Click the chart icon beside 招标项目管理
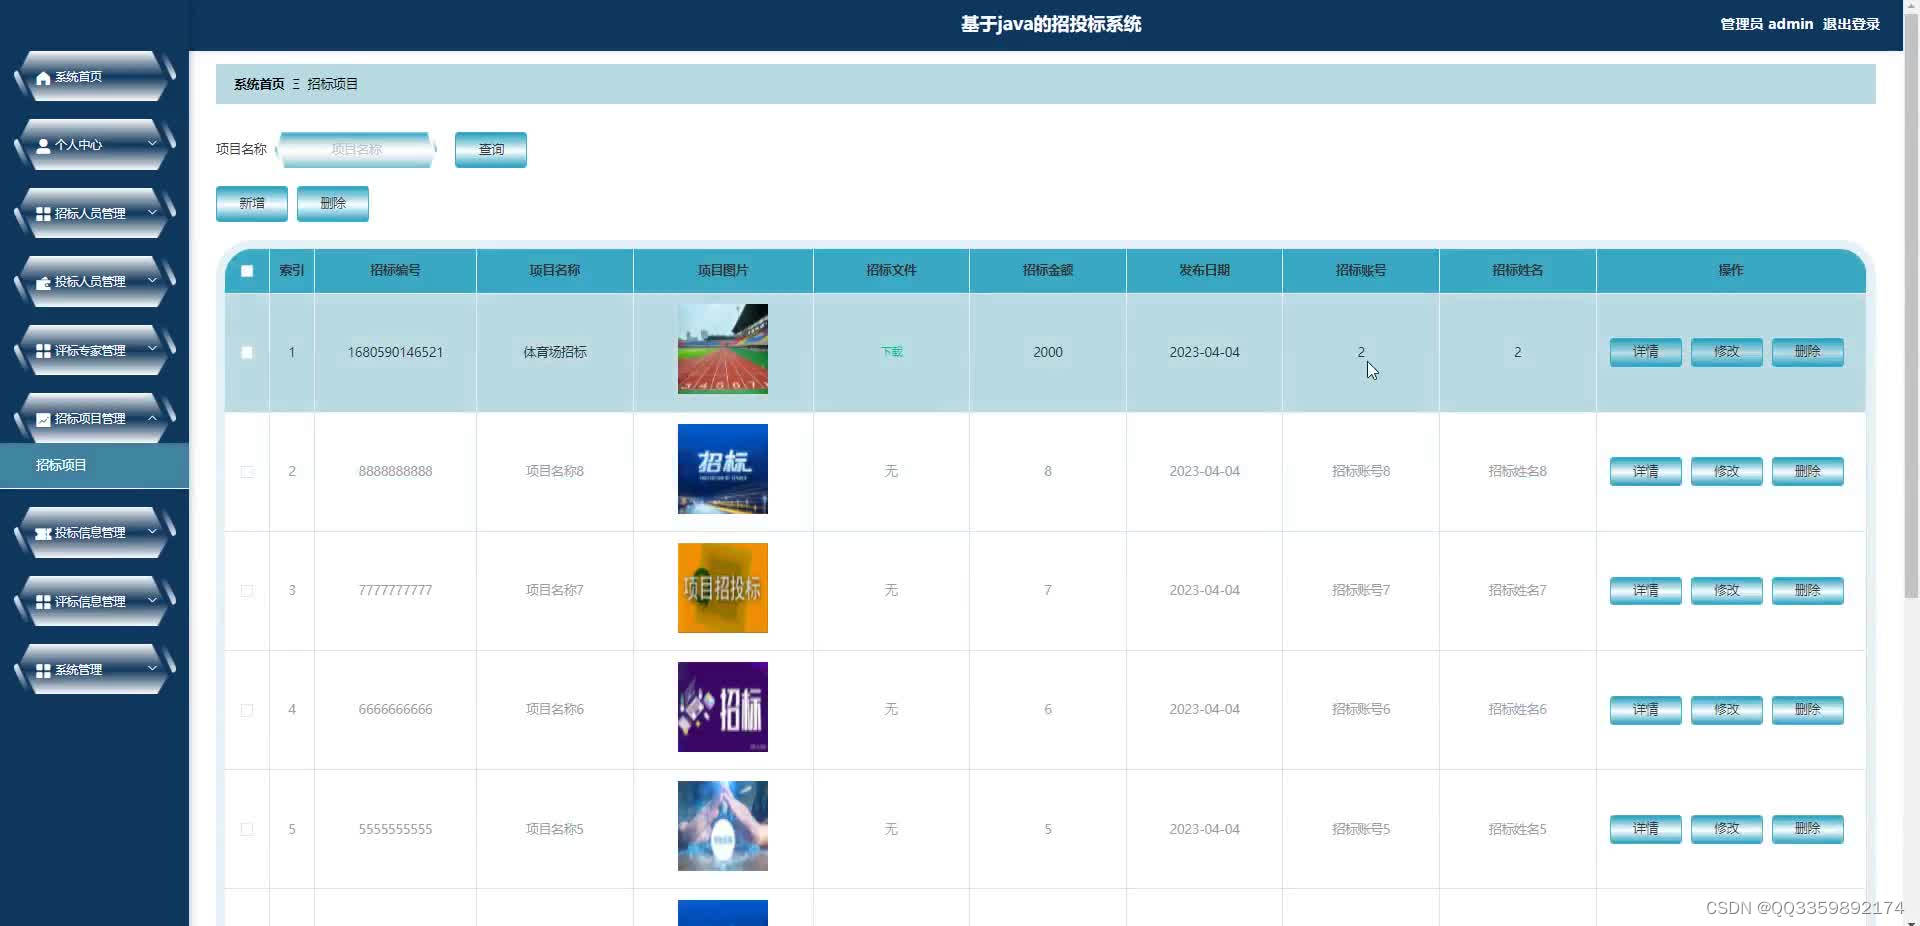The width and height of the screenshot is (1920, 926). [43, 420]
